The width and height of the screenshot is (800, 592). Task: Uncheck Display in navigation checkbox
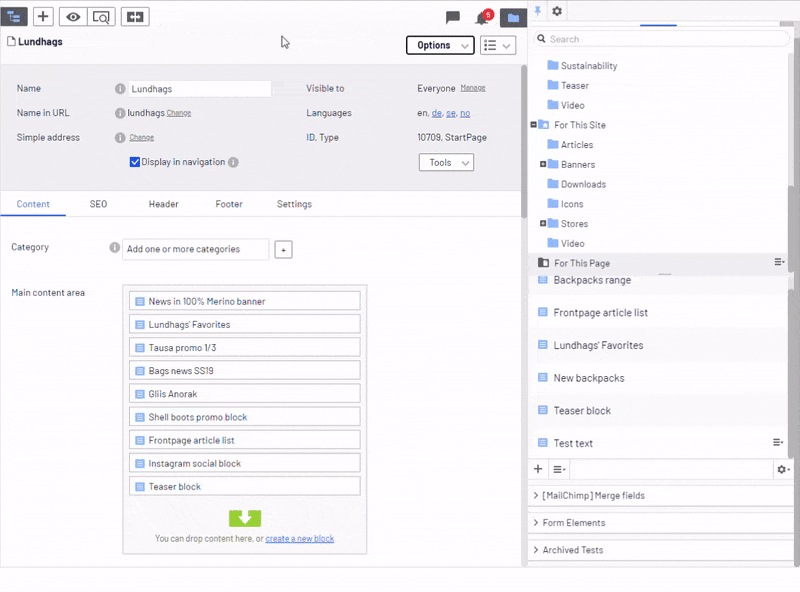coord(135,162)
